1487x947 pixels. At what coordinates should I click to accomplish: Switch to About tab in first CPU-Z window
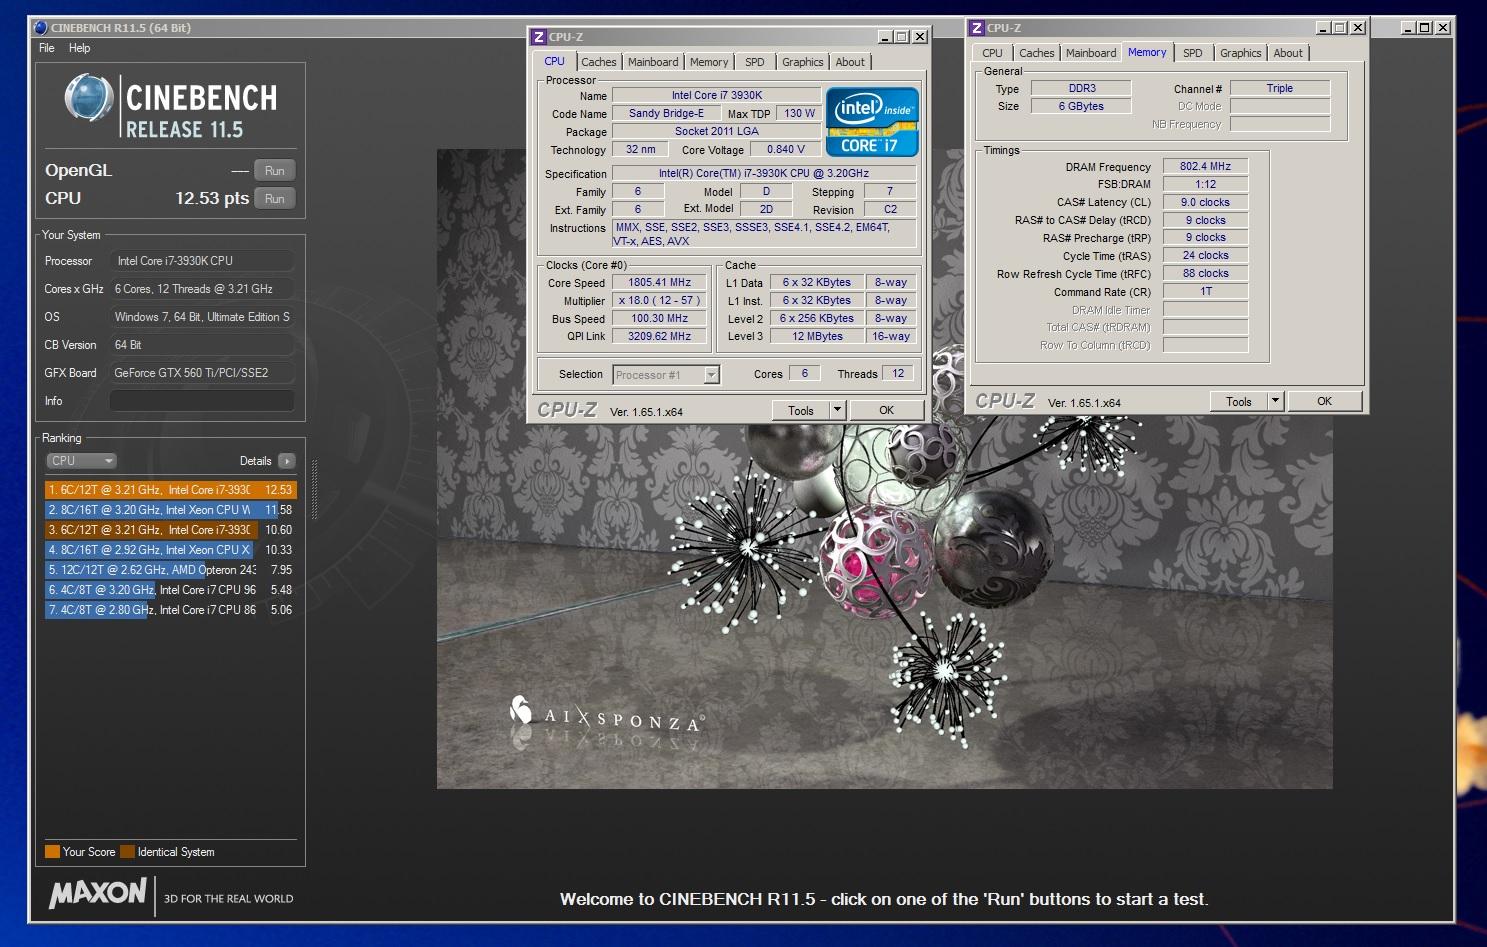(x=850, y=62)
